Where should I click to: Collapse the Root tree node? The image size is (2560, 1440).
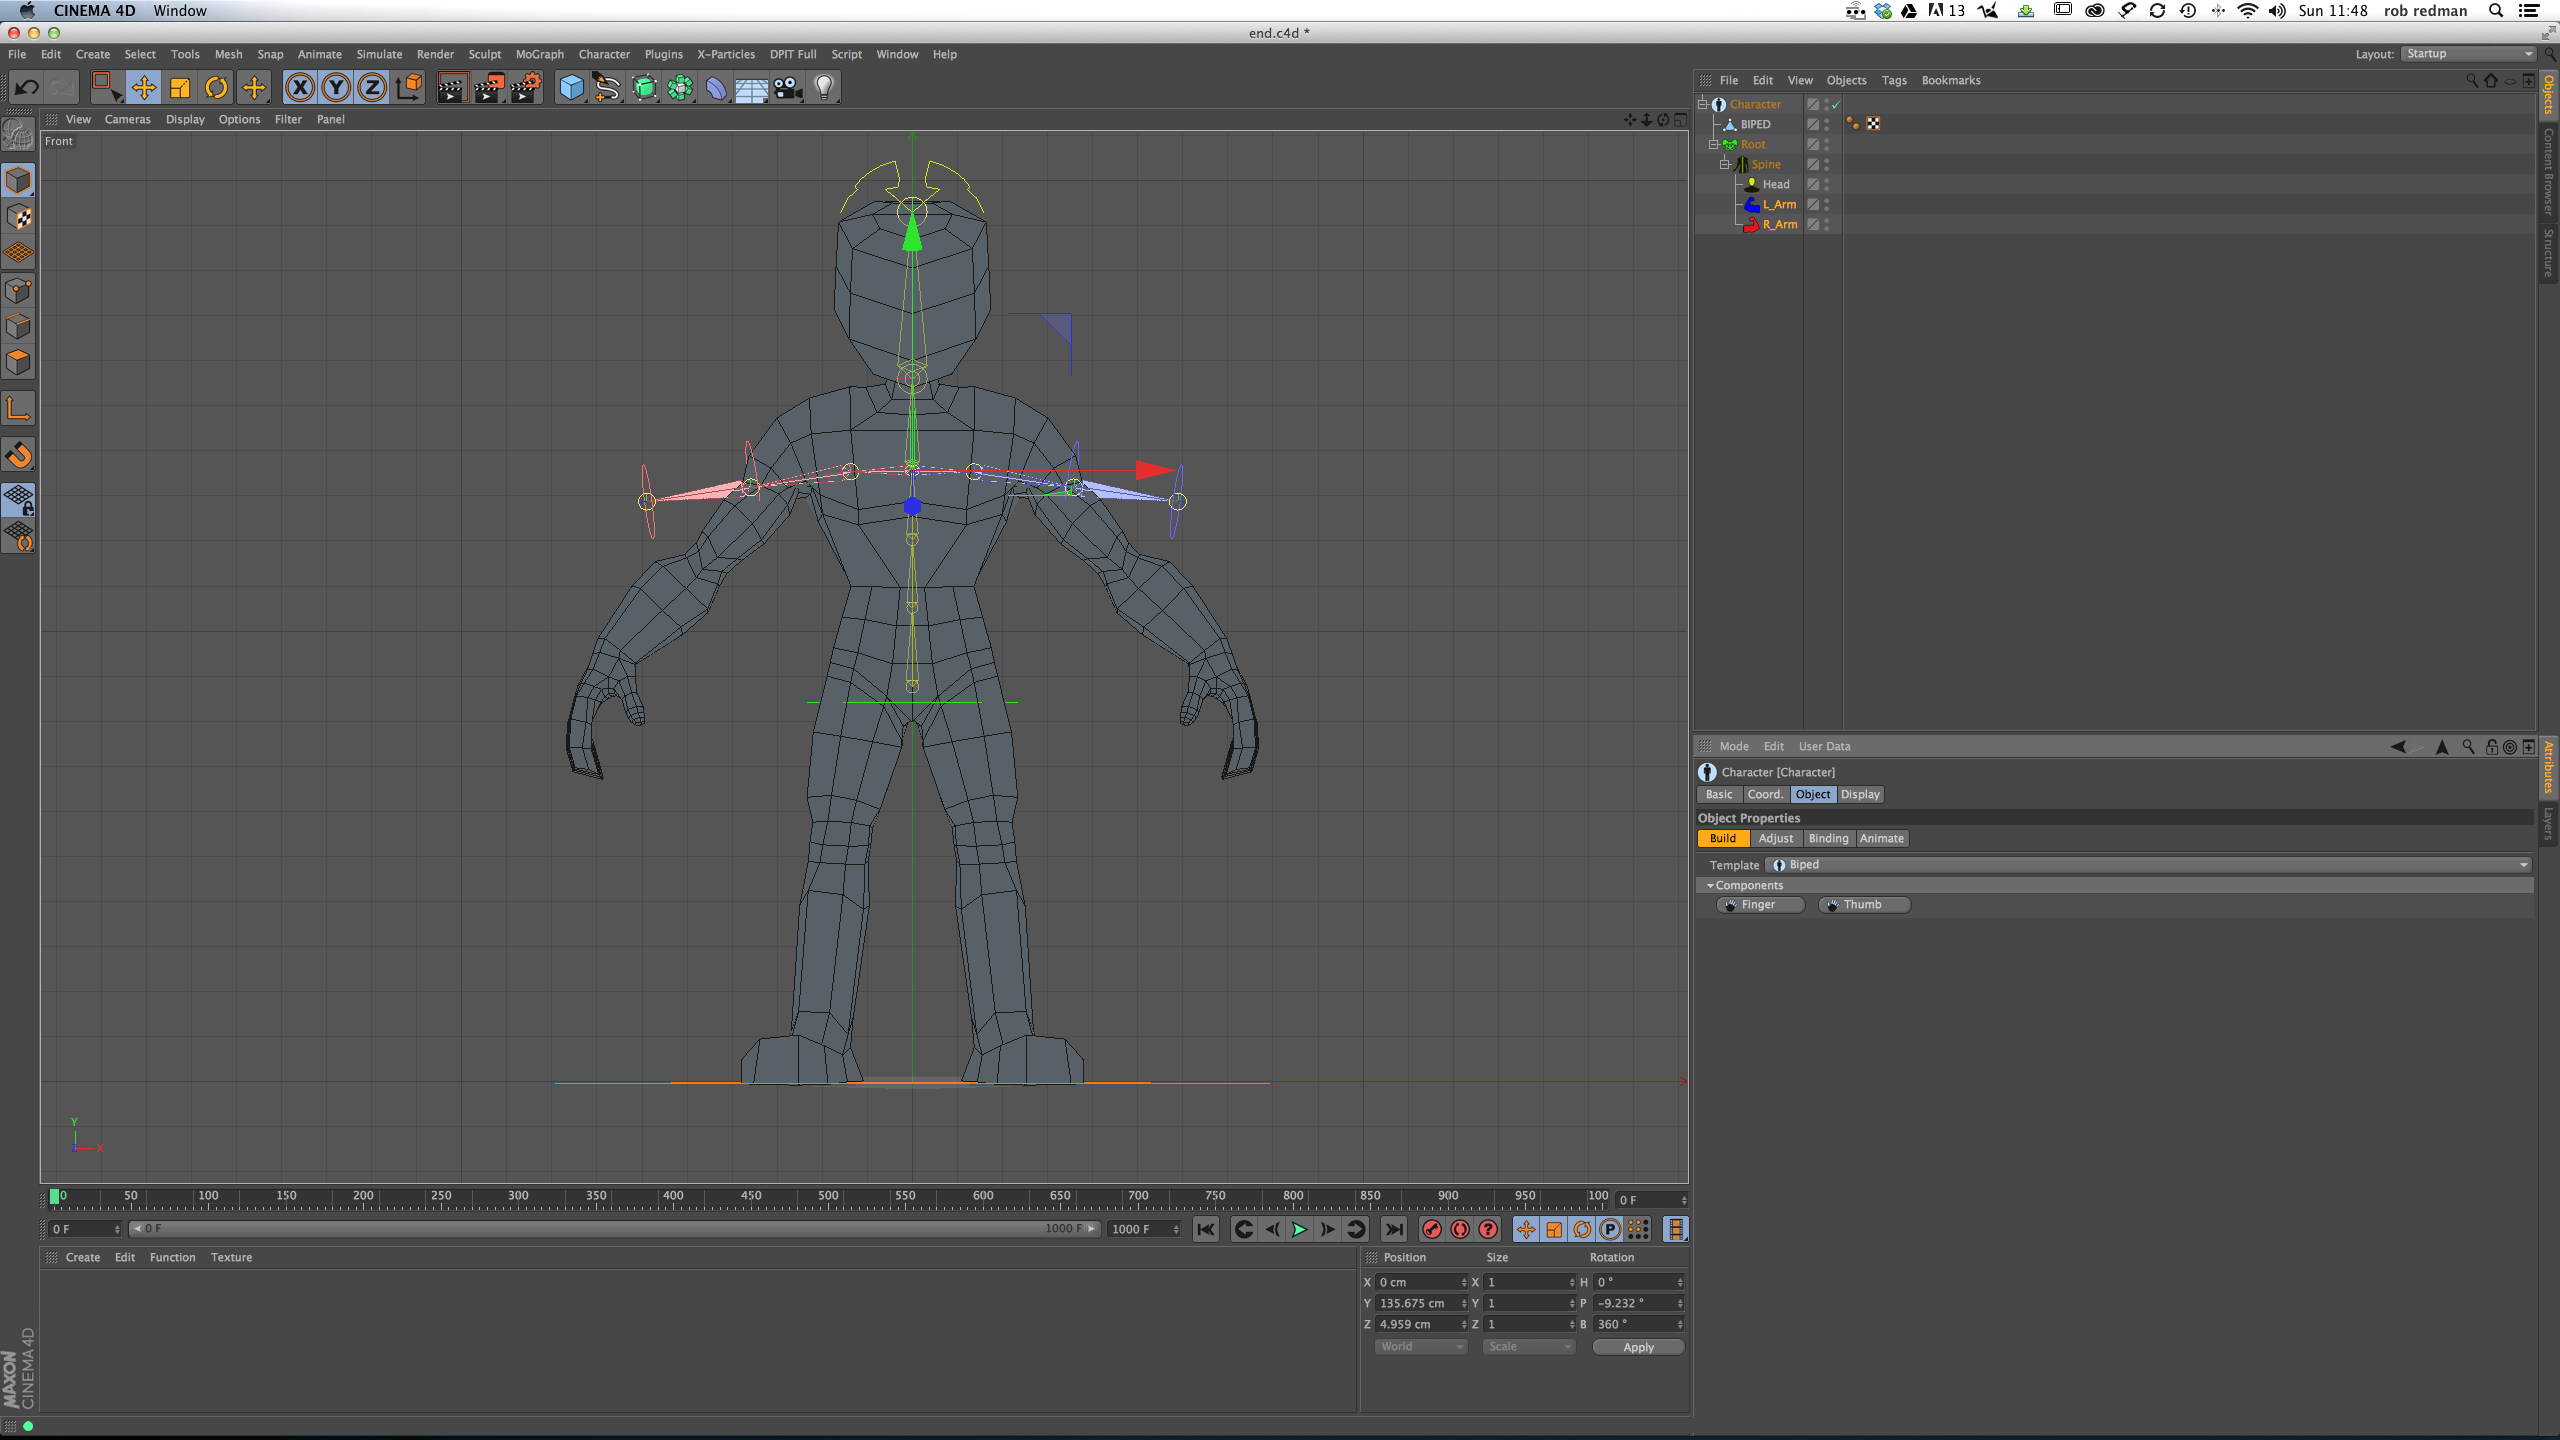(x=1713, y=144)
